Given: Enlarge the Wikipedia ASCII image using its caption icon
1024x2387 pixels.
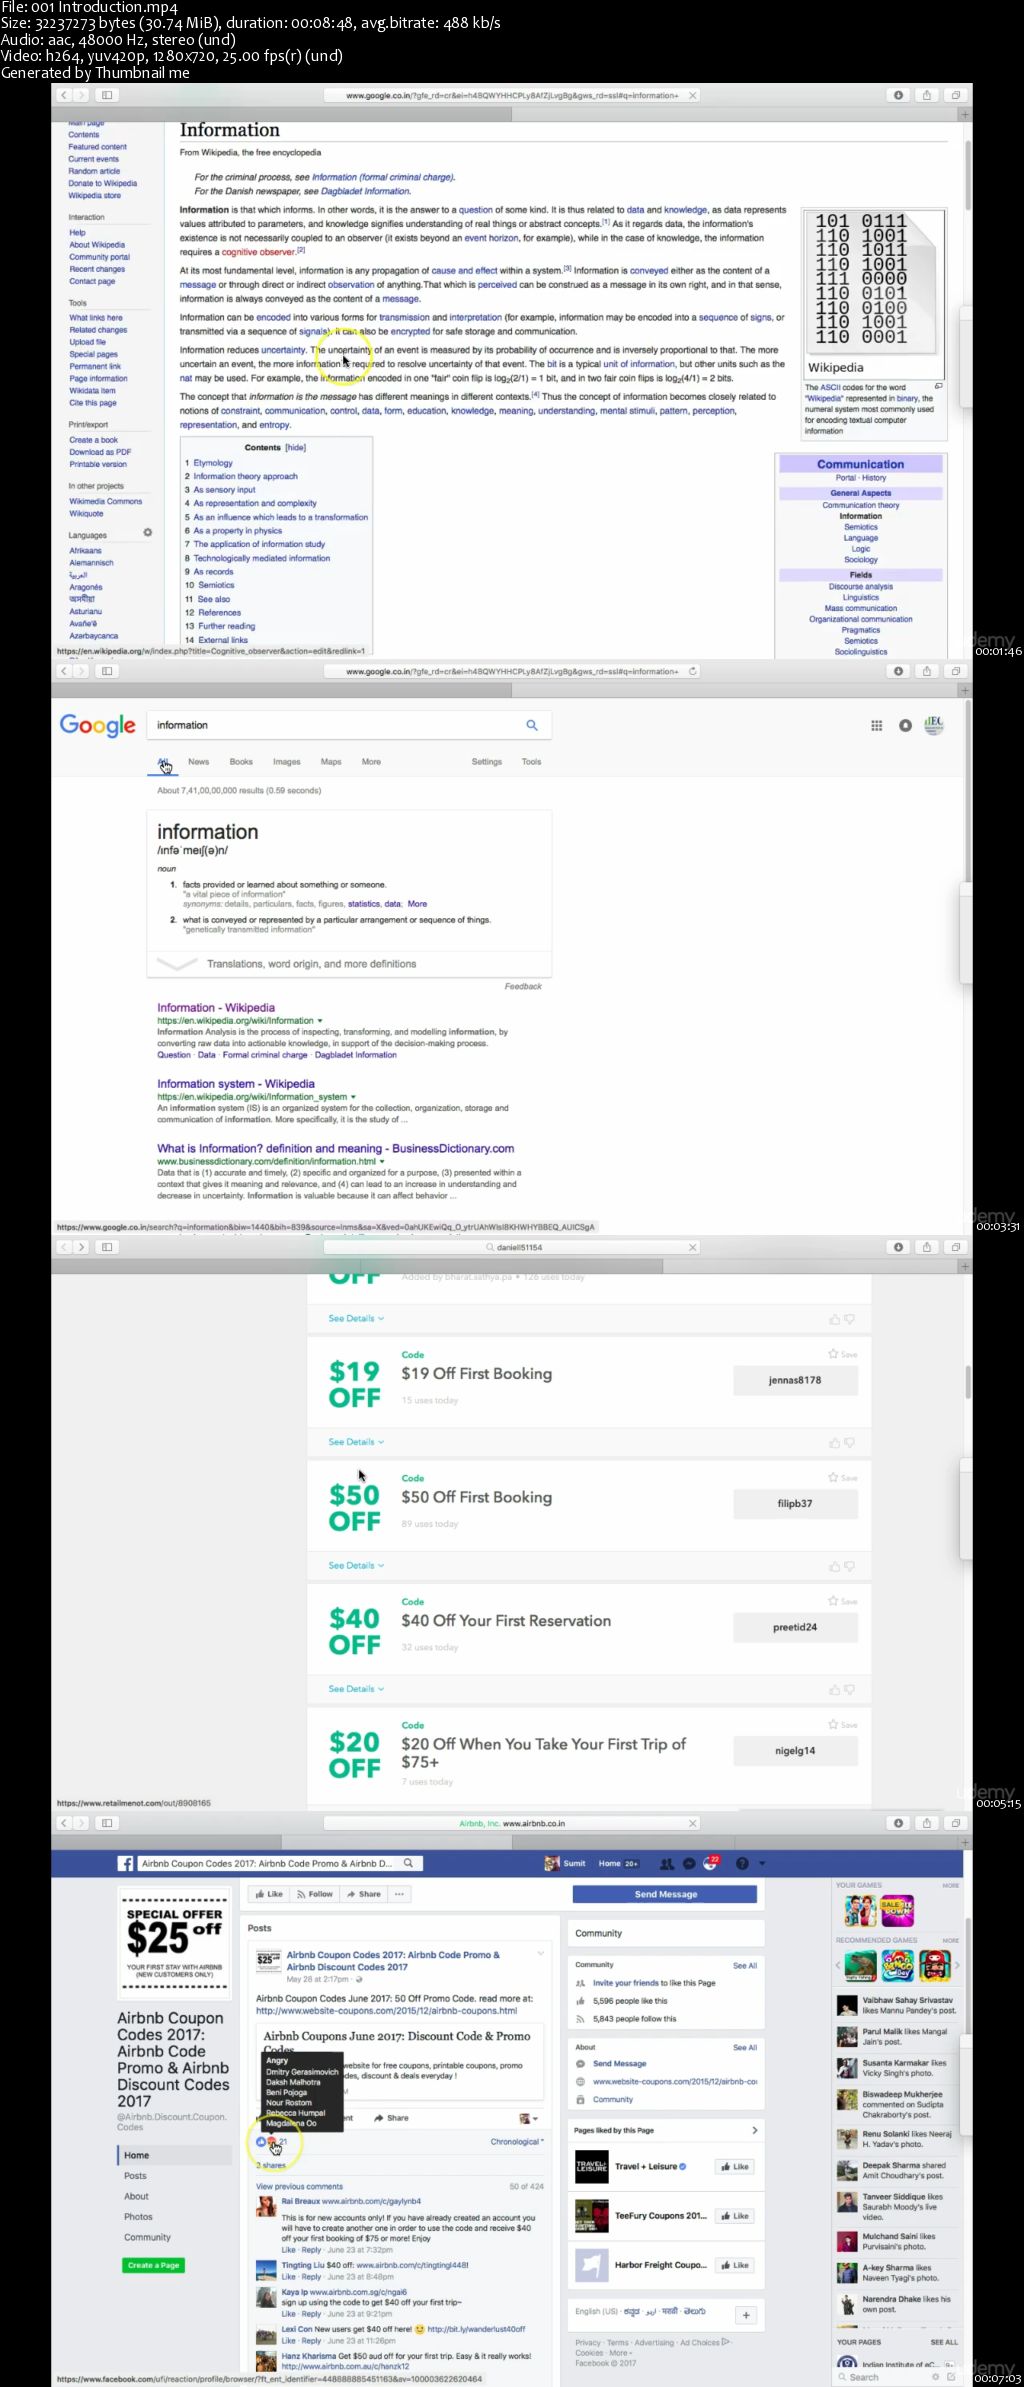Looking at the screenshot, I should [938, 386].
